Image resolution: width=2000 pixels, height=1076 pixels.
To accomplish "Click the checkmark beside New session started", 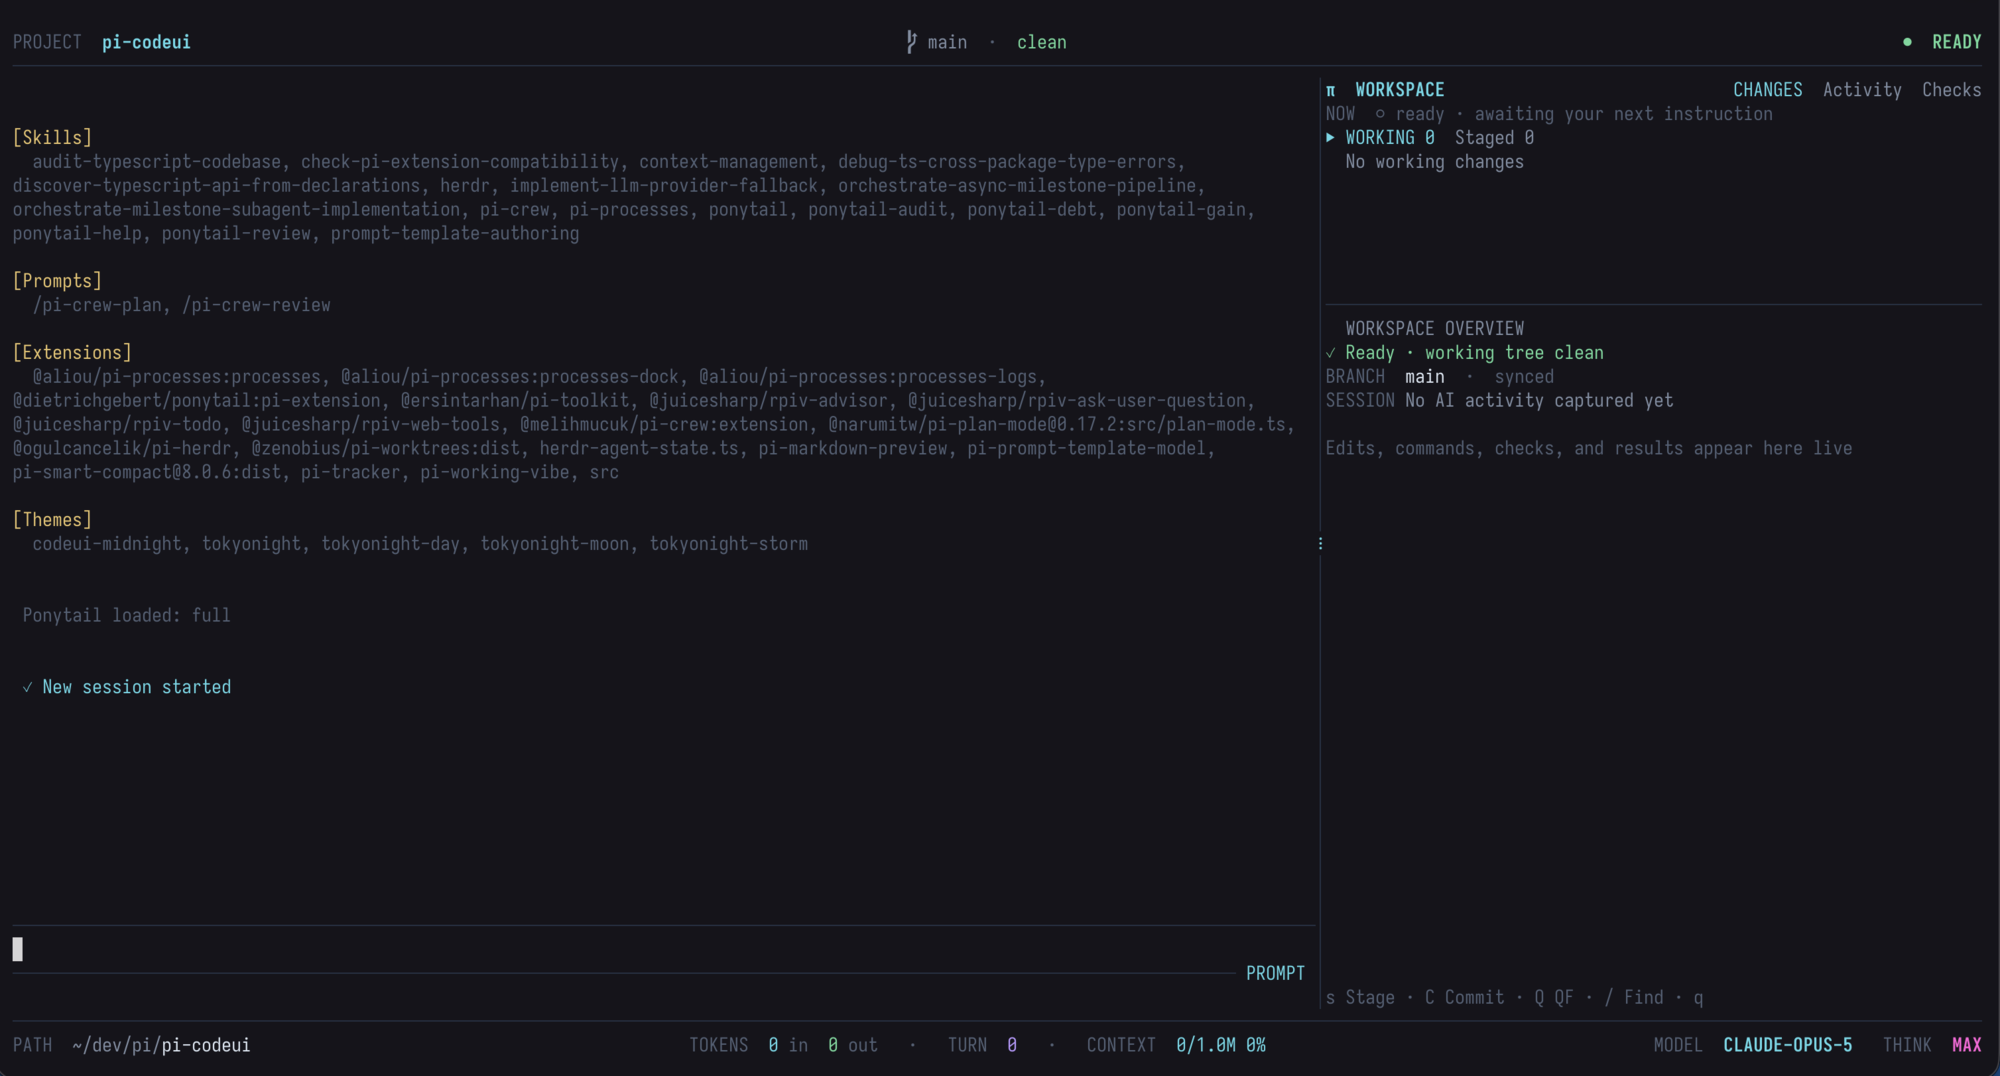I will click(27, 687).
